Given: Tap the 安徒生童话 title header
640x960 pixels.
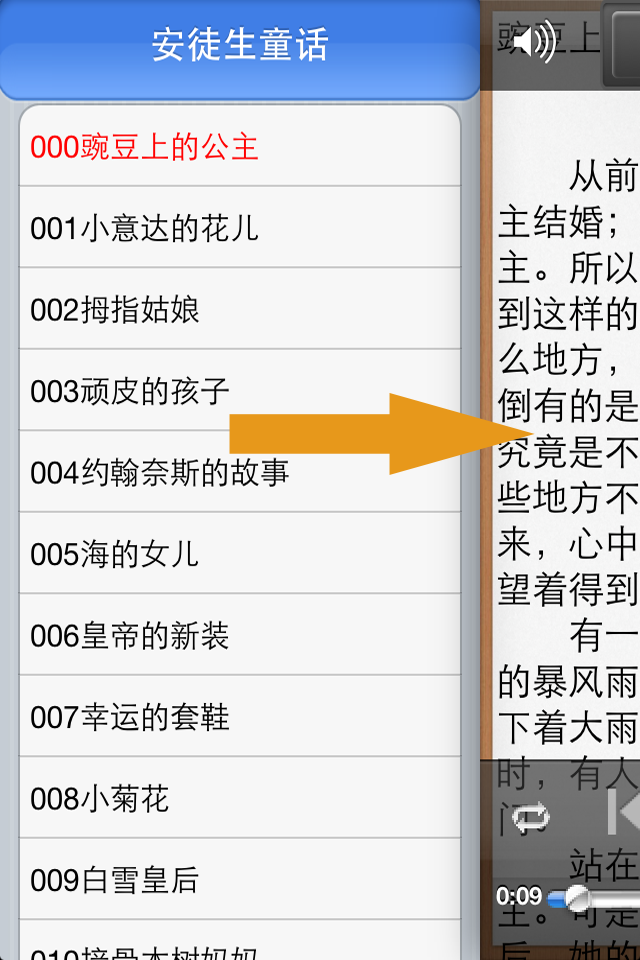Looking at the screenshot, I should tap(239, 45).
